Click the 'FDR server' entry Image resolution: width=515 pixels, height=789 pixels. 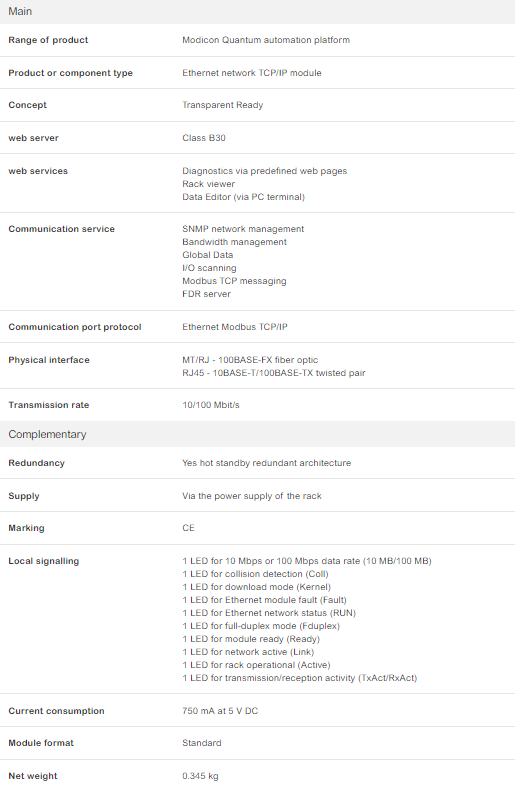(206, 294)
